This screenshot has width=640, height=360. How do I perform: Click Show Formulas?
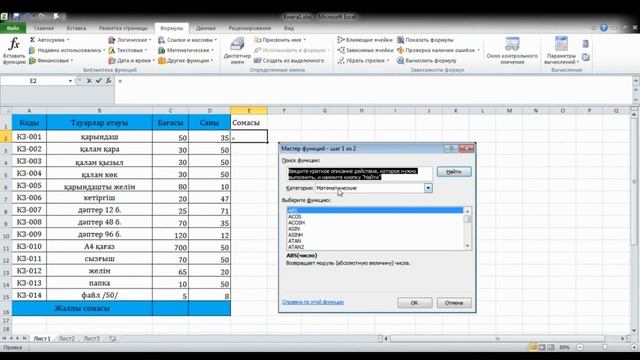pos(425,40)
